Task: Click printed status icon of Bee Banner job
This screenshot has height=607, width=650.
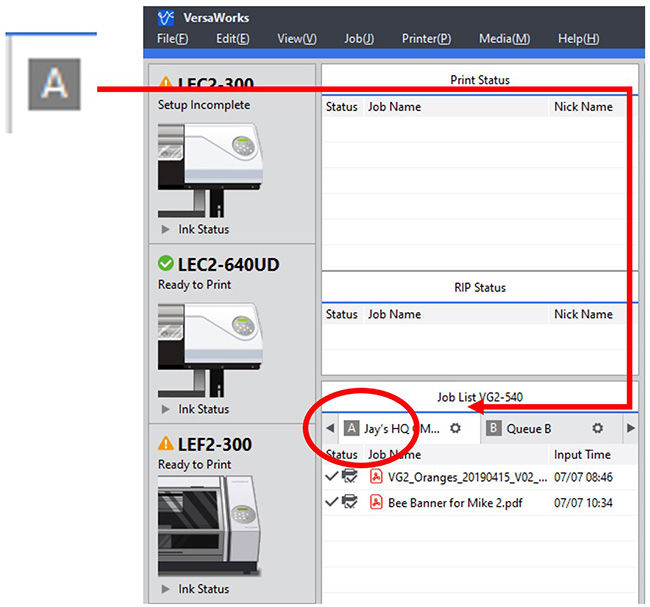Action: point(350,502)
